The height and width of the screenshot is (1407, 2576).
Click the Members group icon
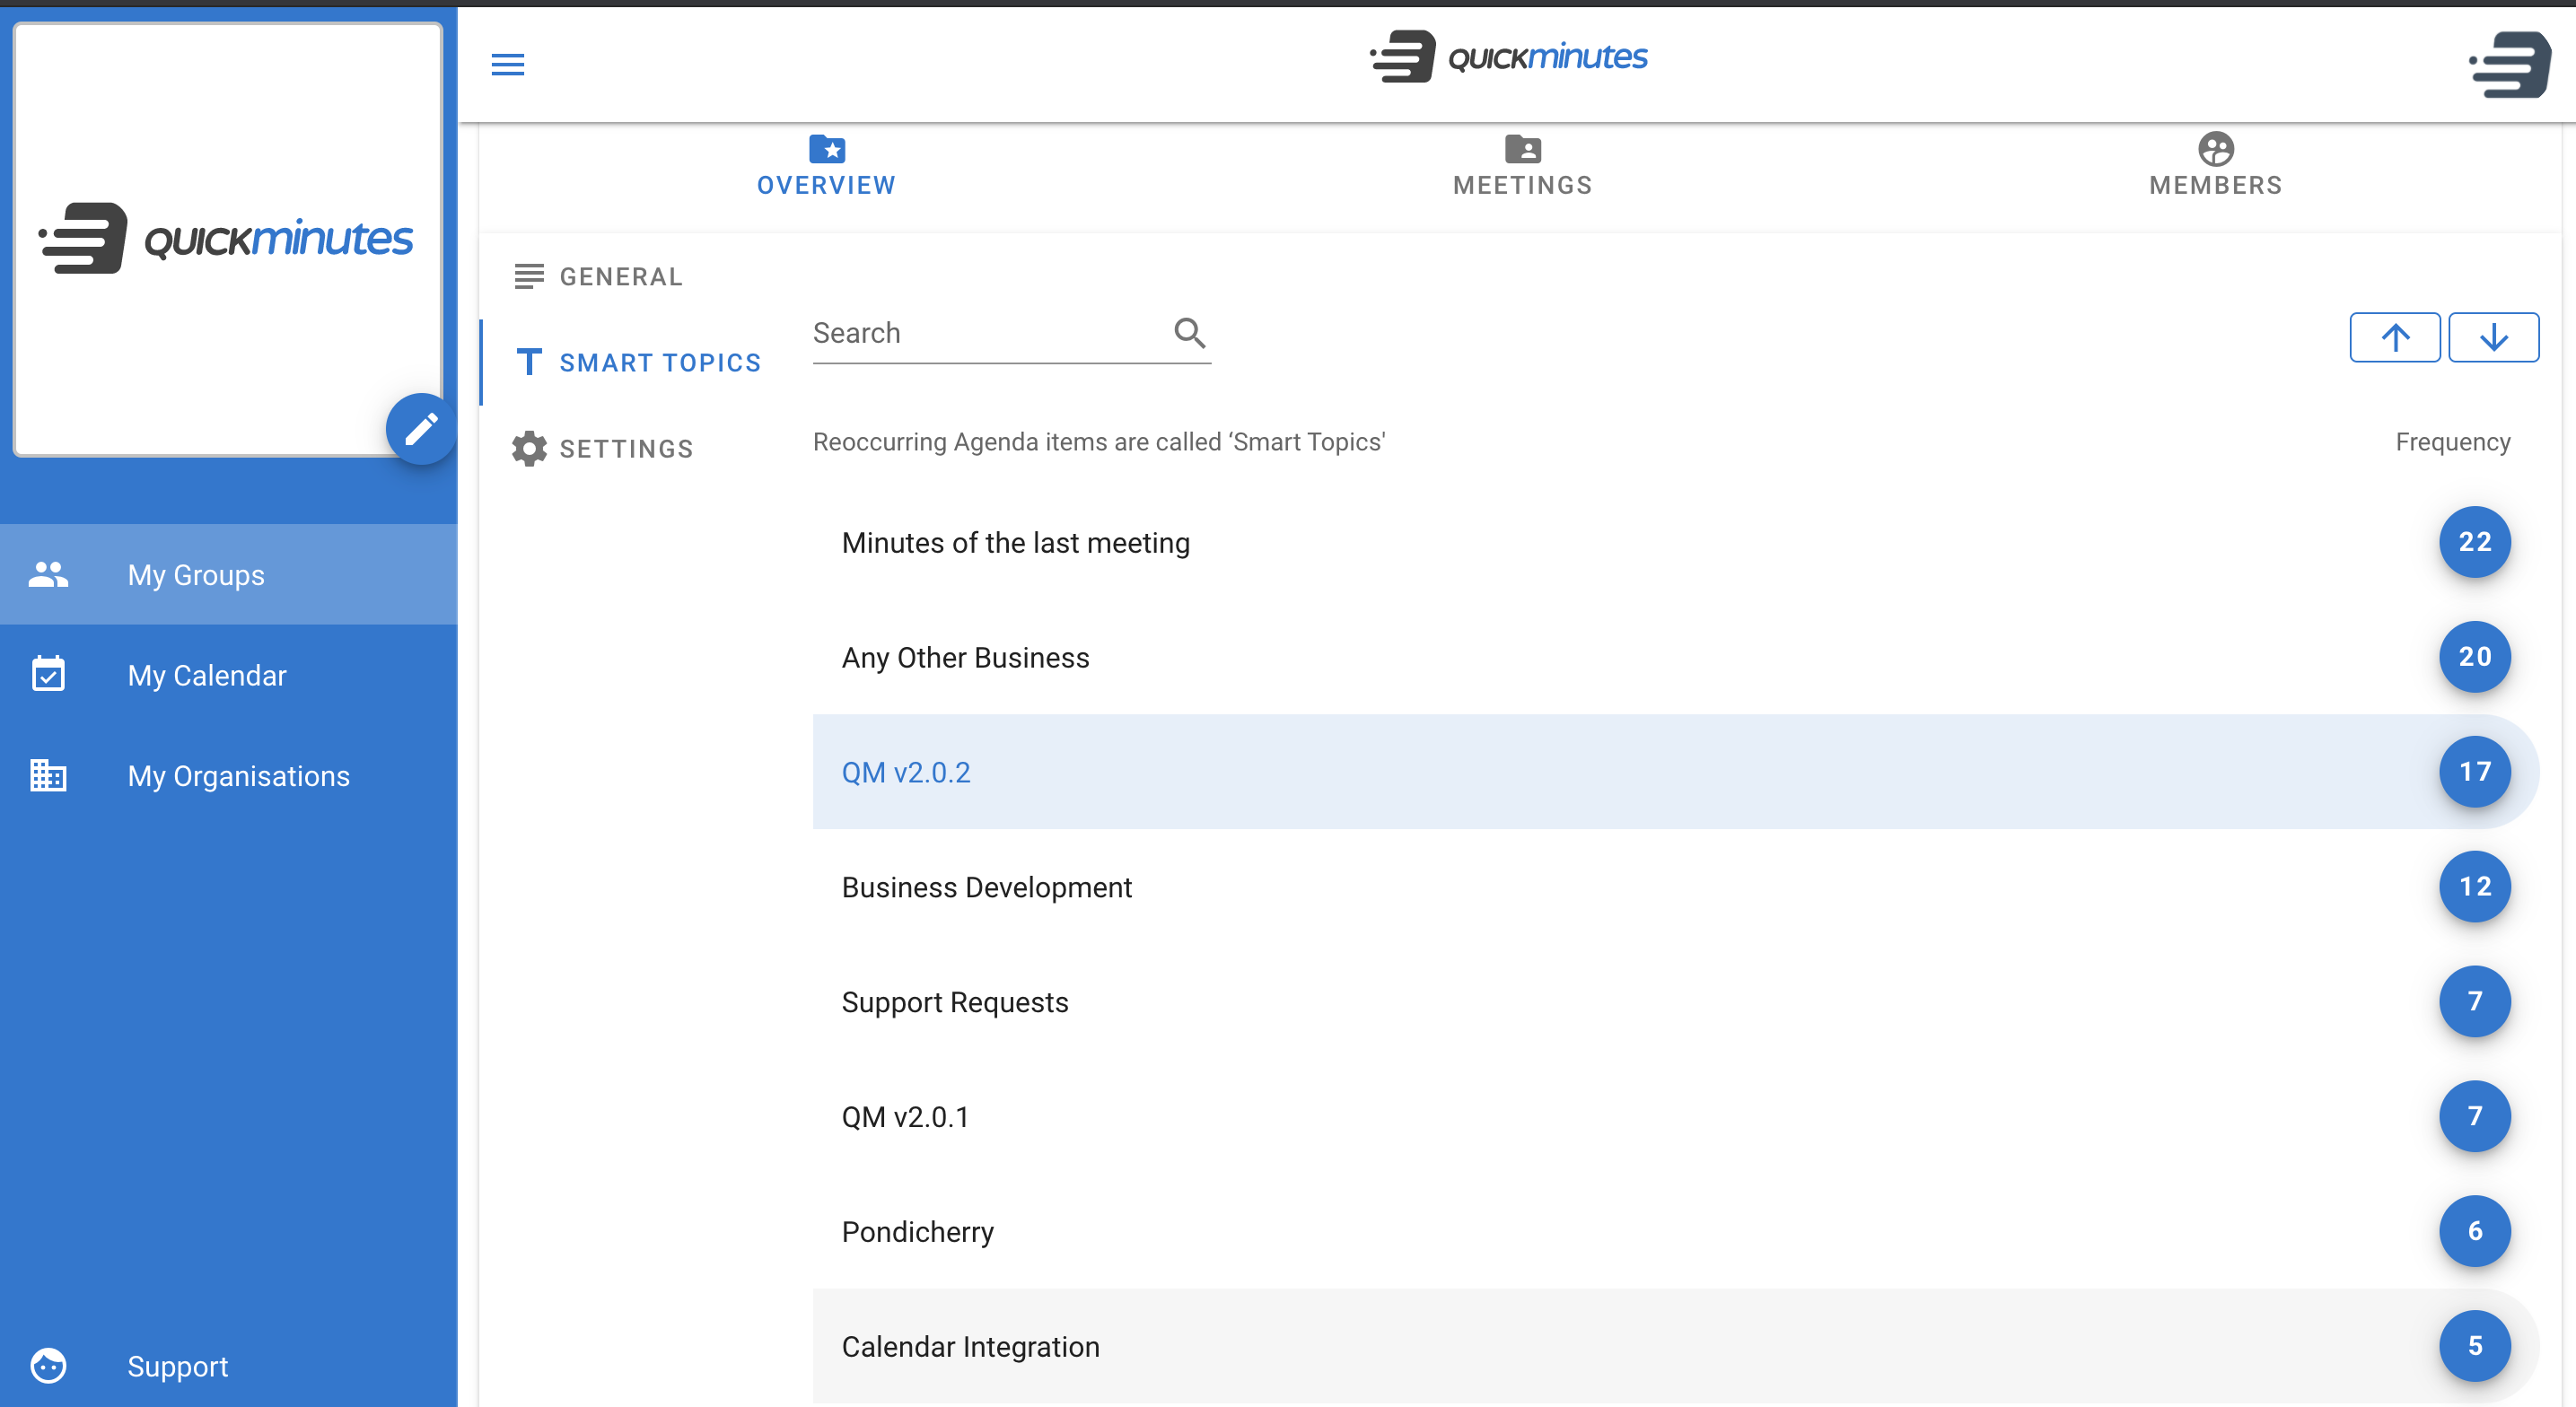2216,149
